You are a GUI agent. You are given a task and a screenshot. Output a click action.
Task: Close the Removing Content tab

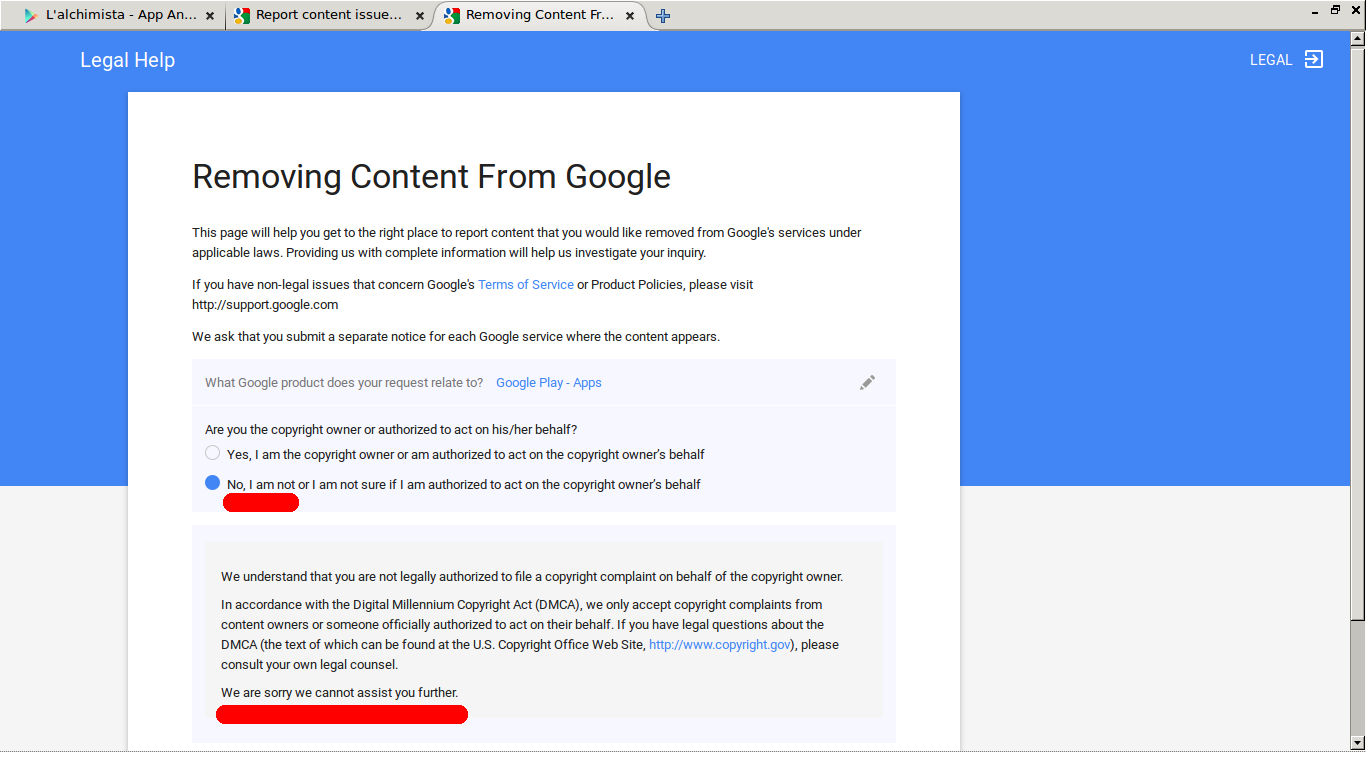[629, 16]
